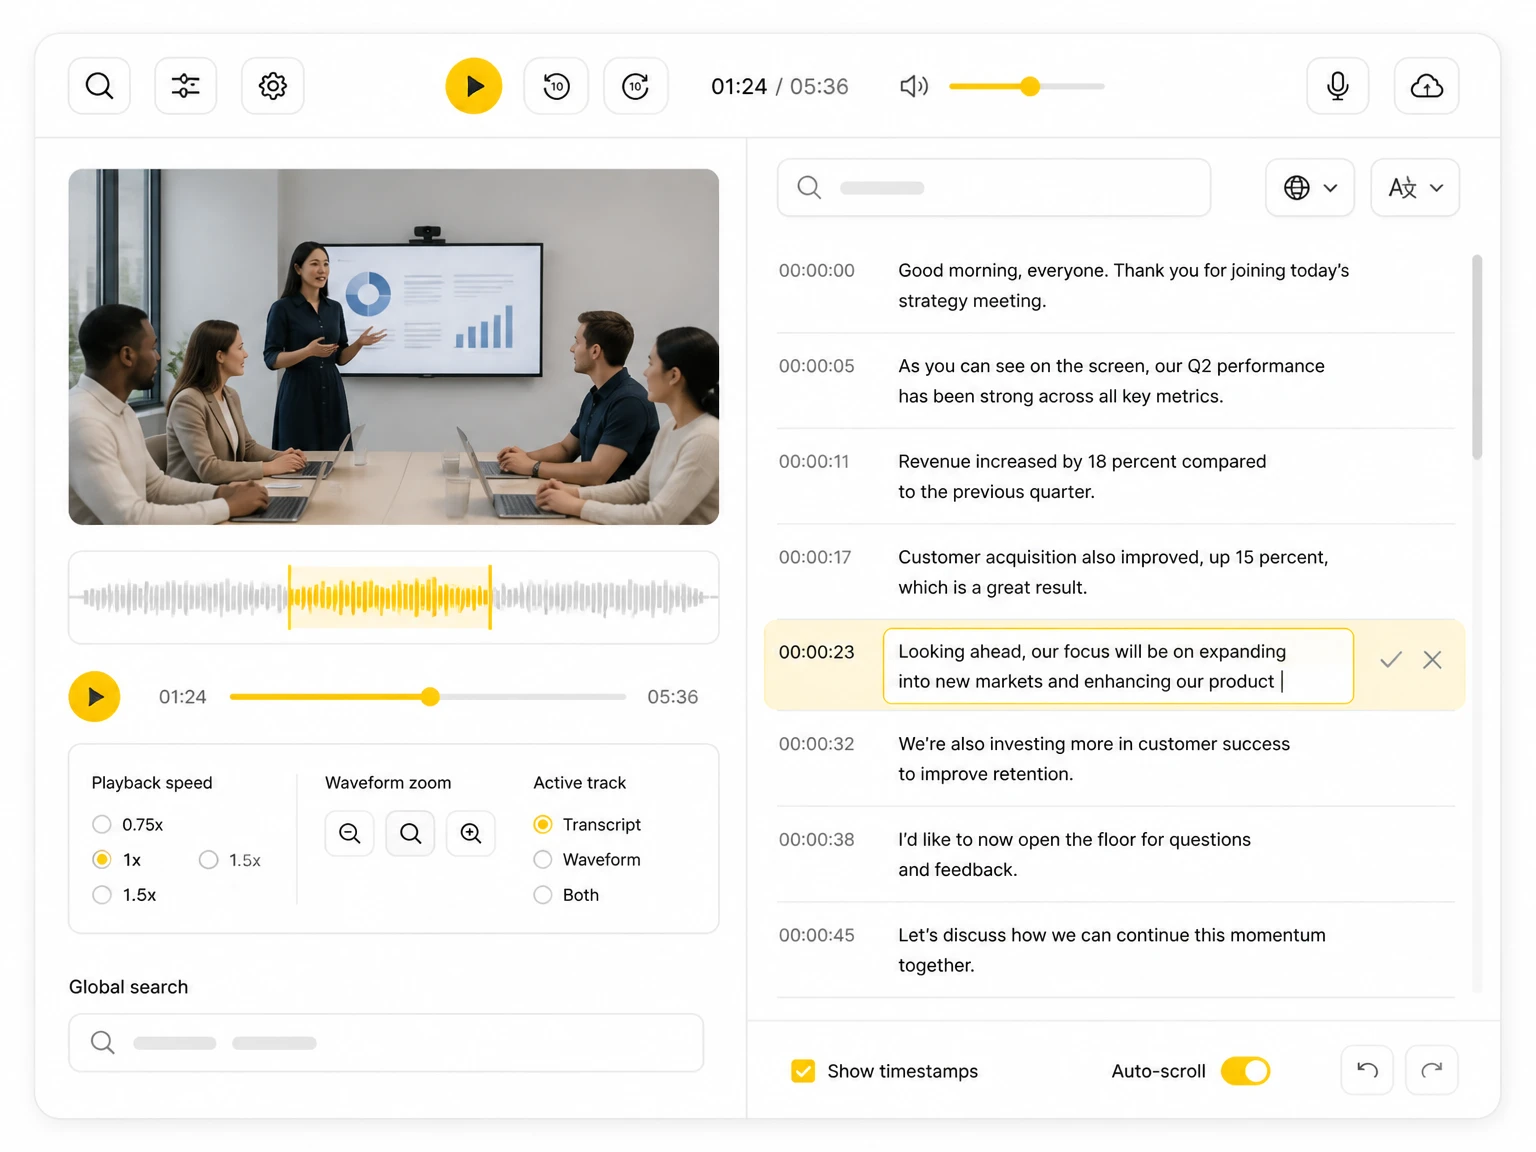1536x1152 pixels.
Task: Open the adjustment sliders icon
Action: [x=186, y=86]
